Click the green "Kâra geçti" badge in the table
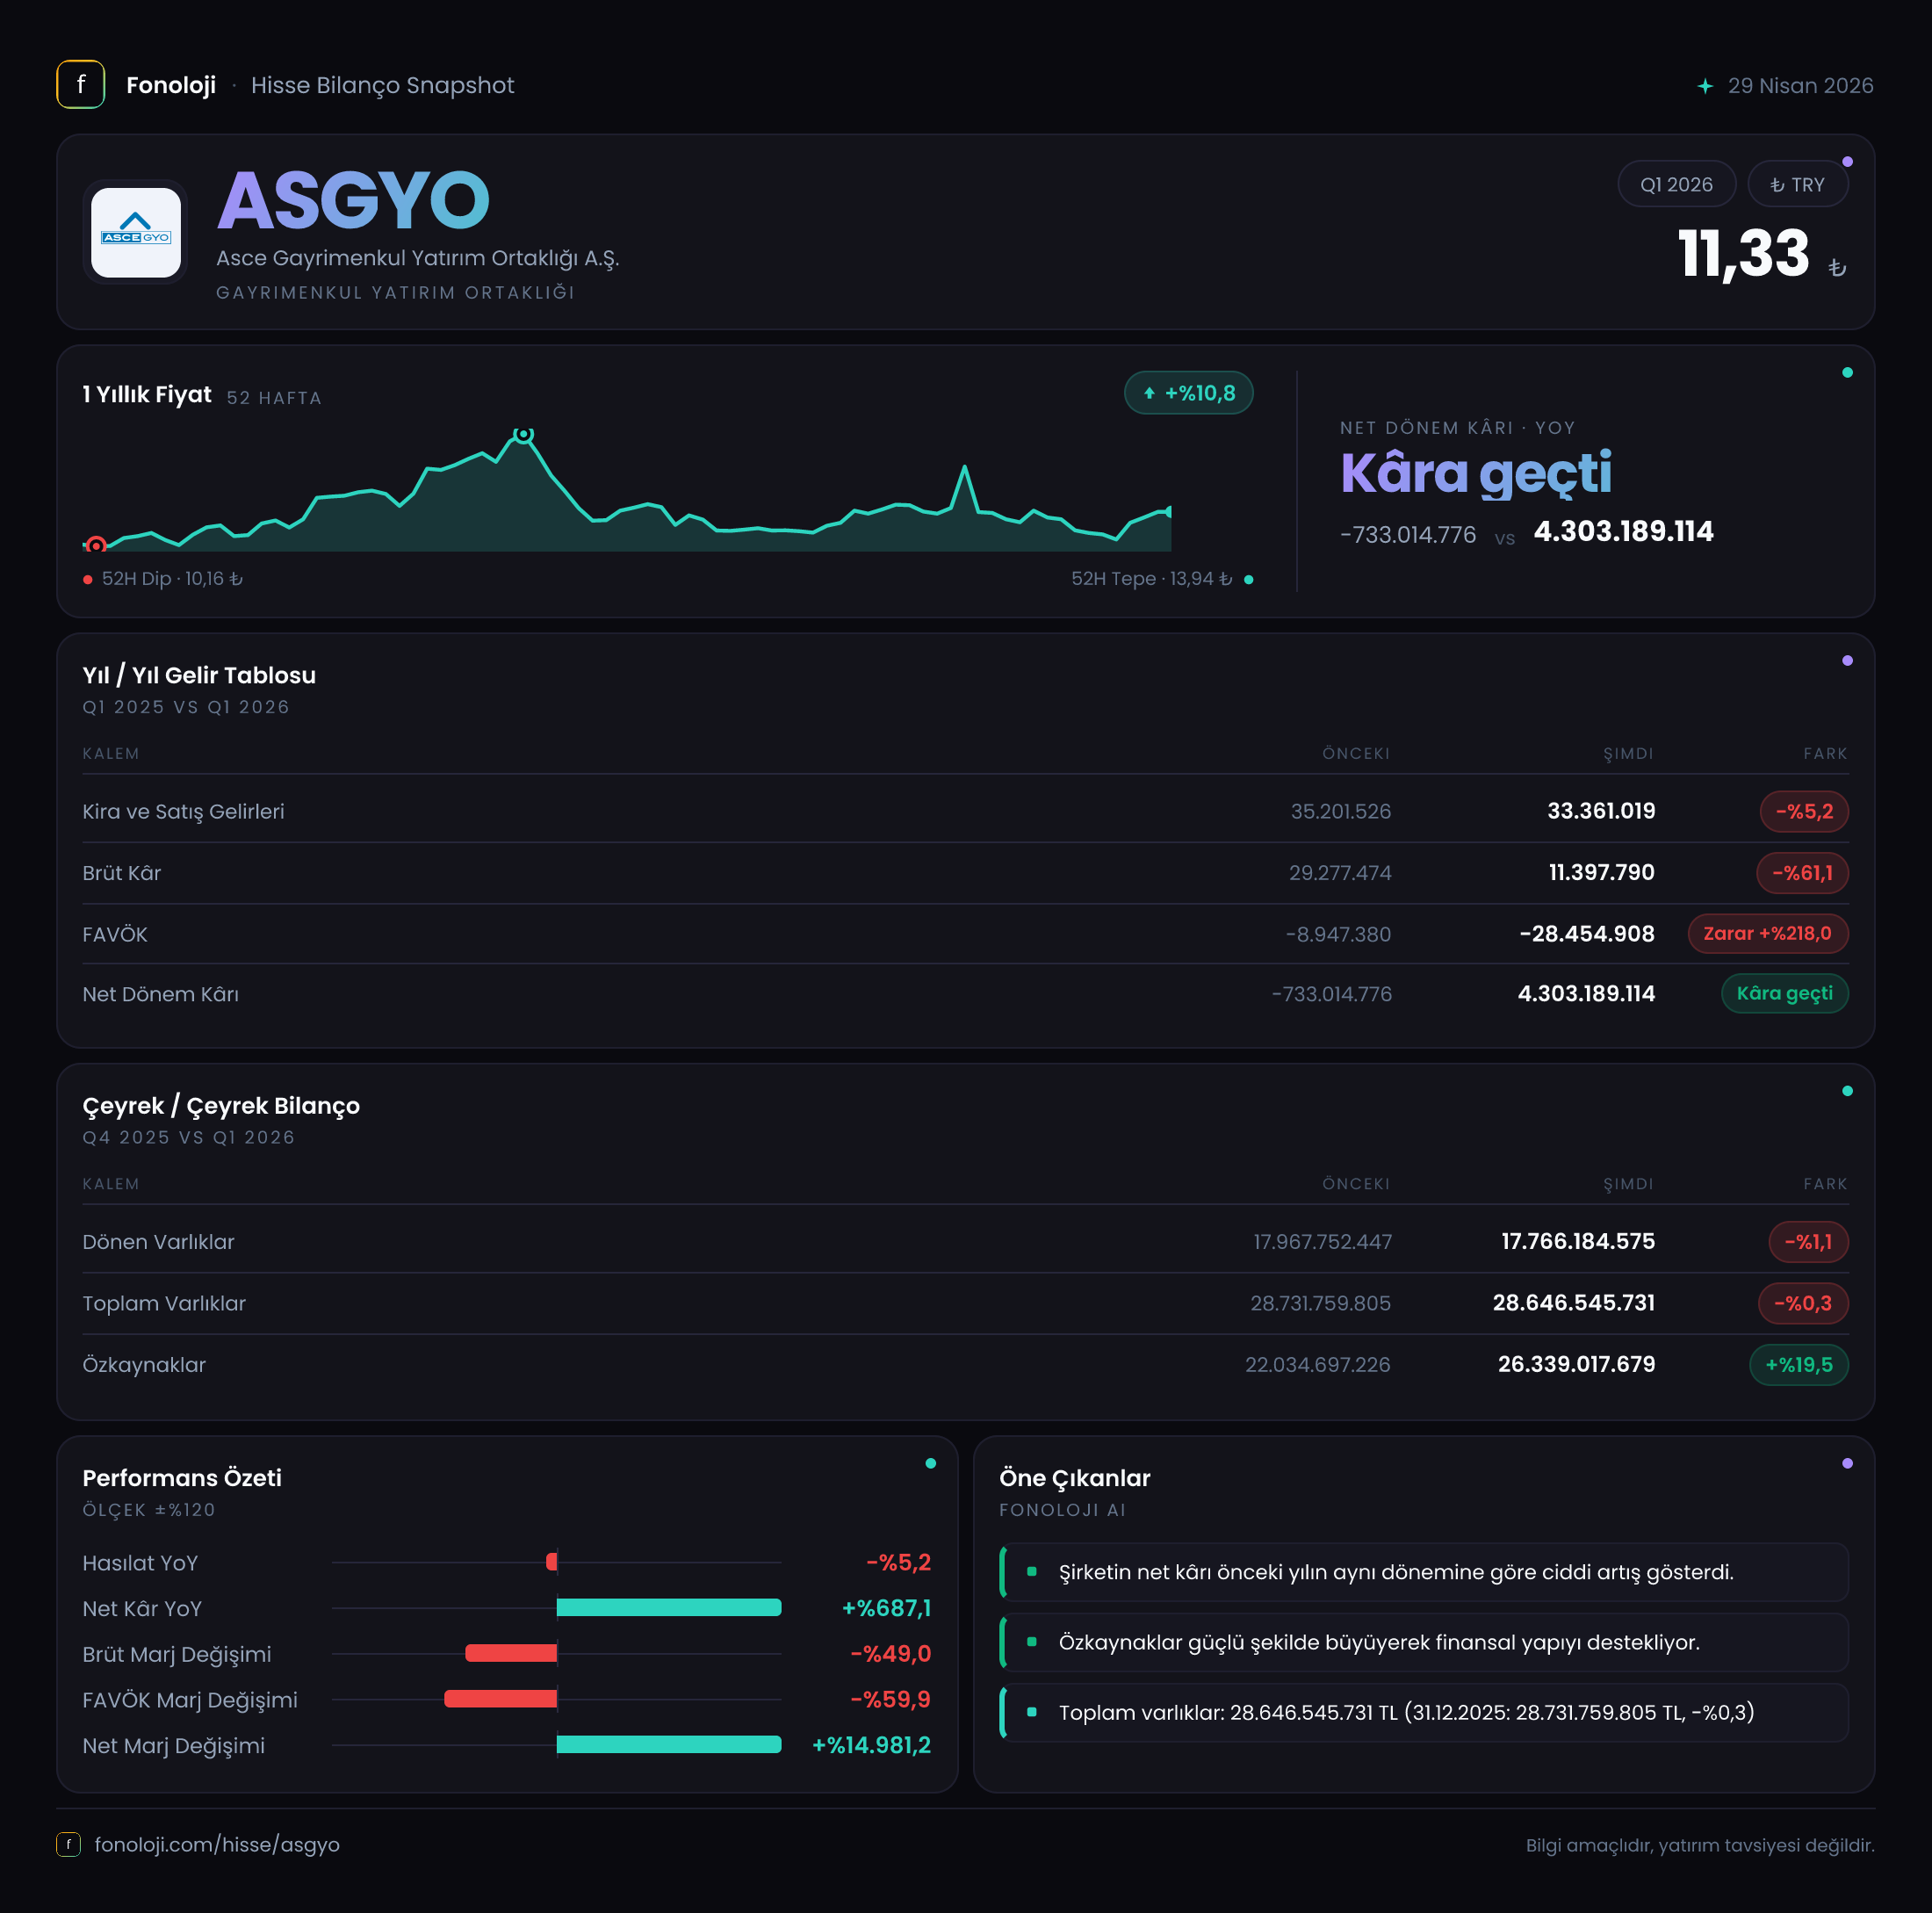 [x=1785, y=994]
